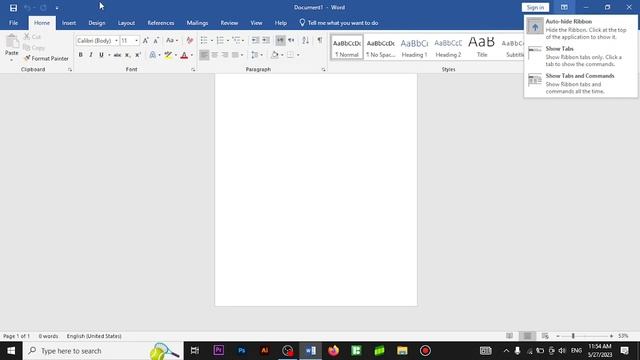Switch to Read Mode view icon
This screenshot has width=640, height=360.
pos(509,336)
